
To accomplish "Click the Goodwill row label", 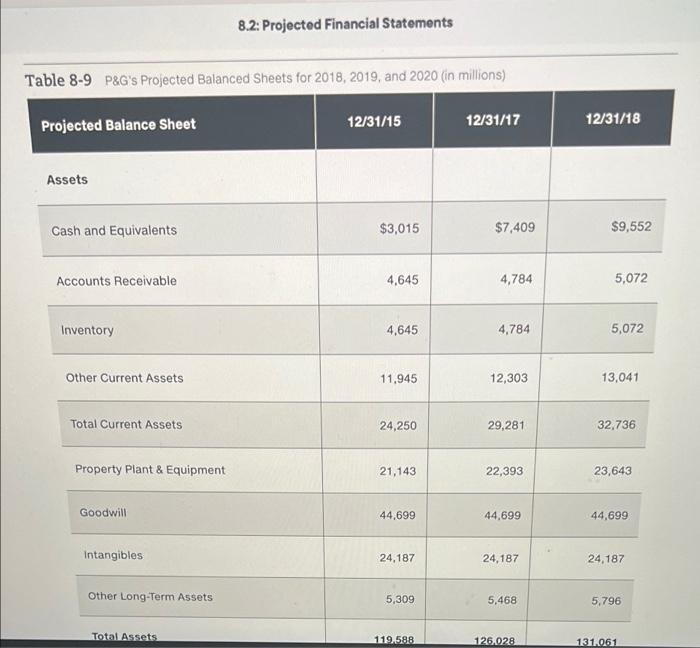I will point(103,512).
